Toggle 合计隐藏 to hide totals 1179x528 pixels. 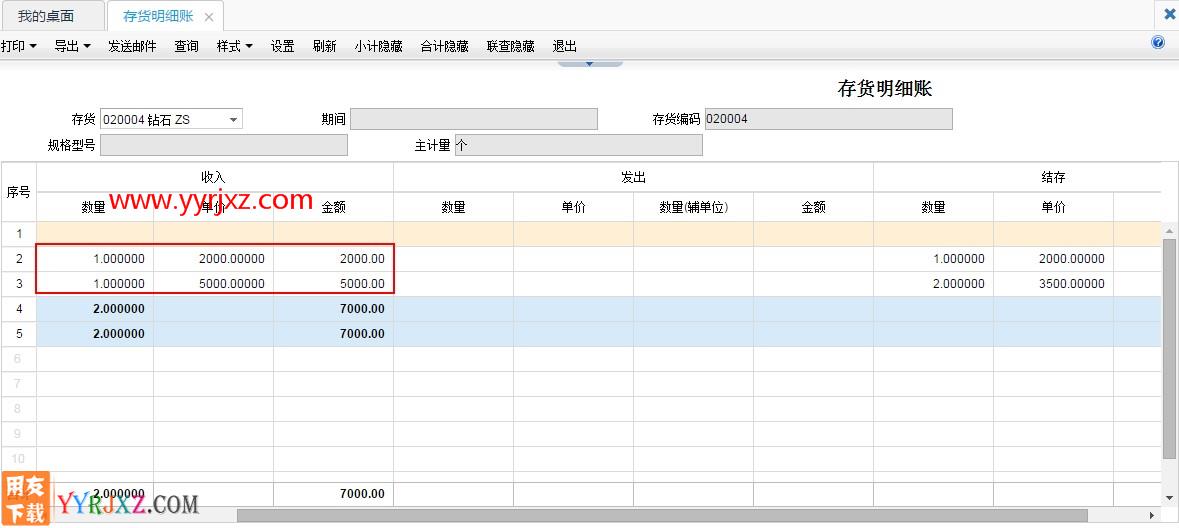point(444,46)
